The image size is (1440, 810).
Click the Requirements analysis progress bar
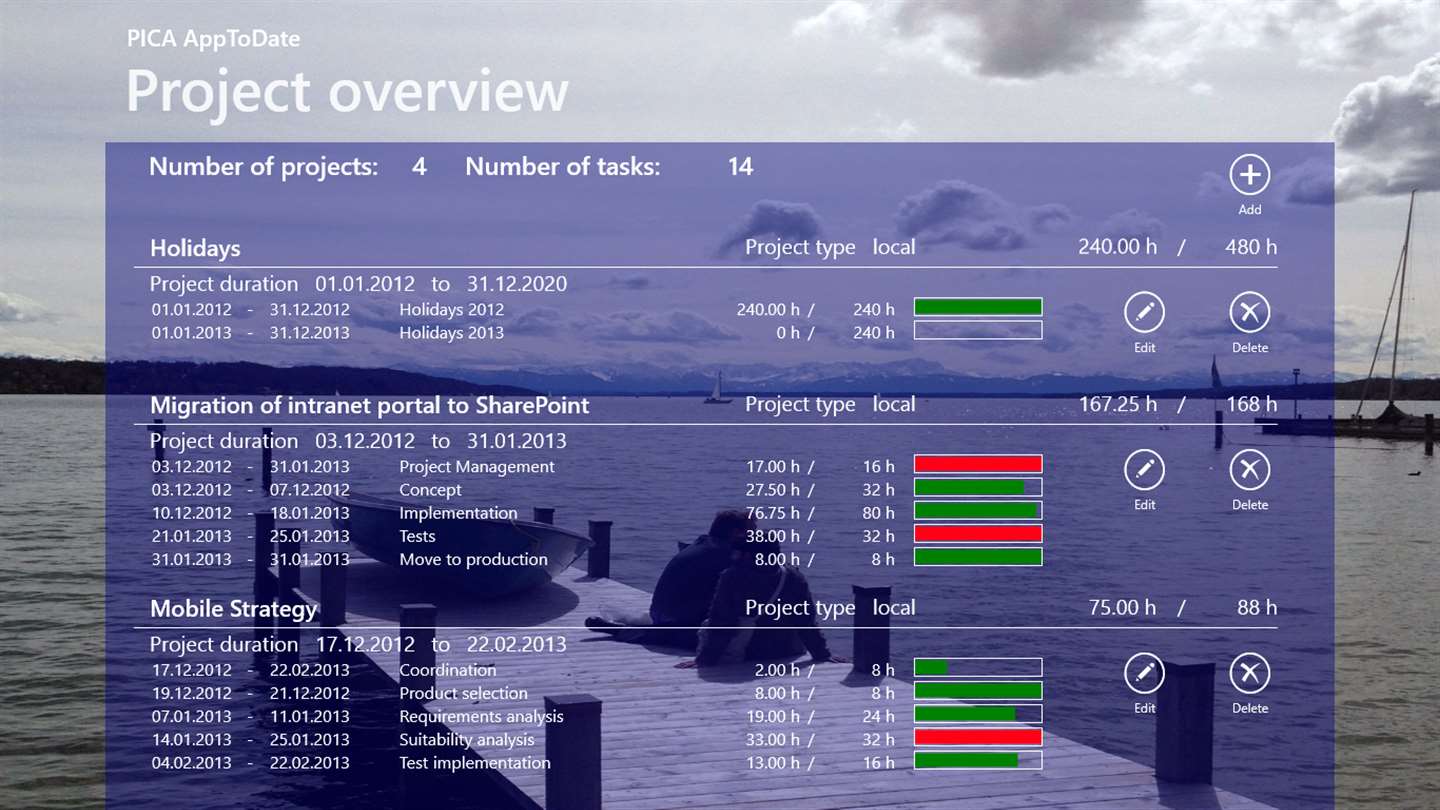pos(978,714)
